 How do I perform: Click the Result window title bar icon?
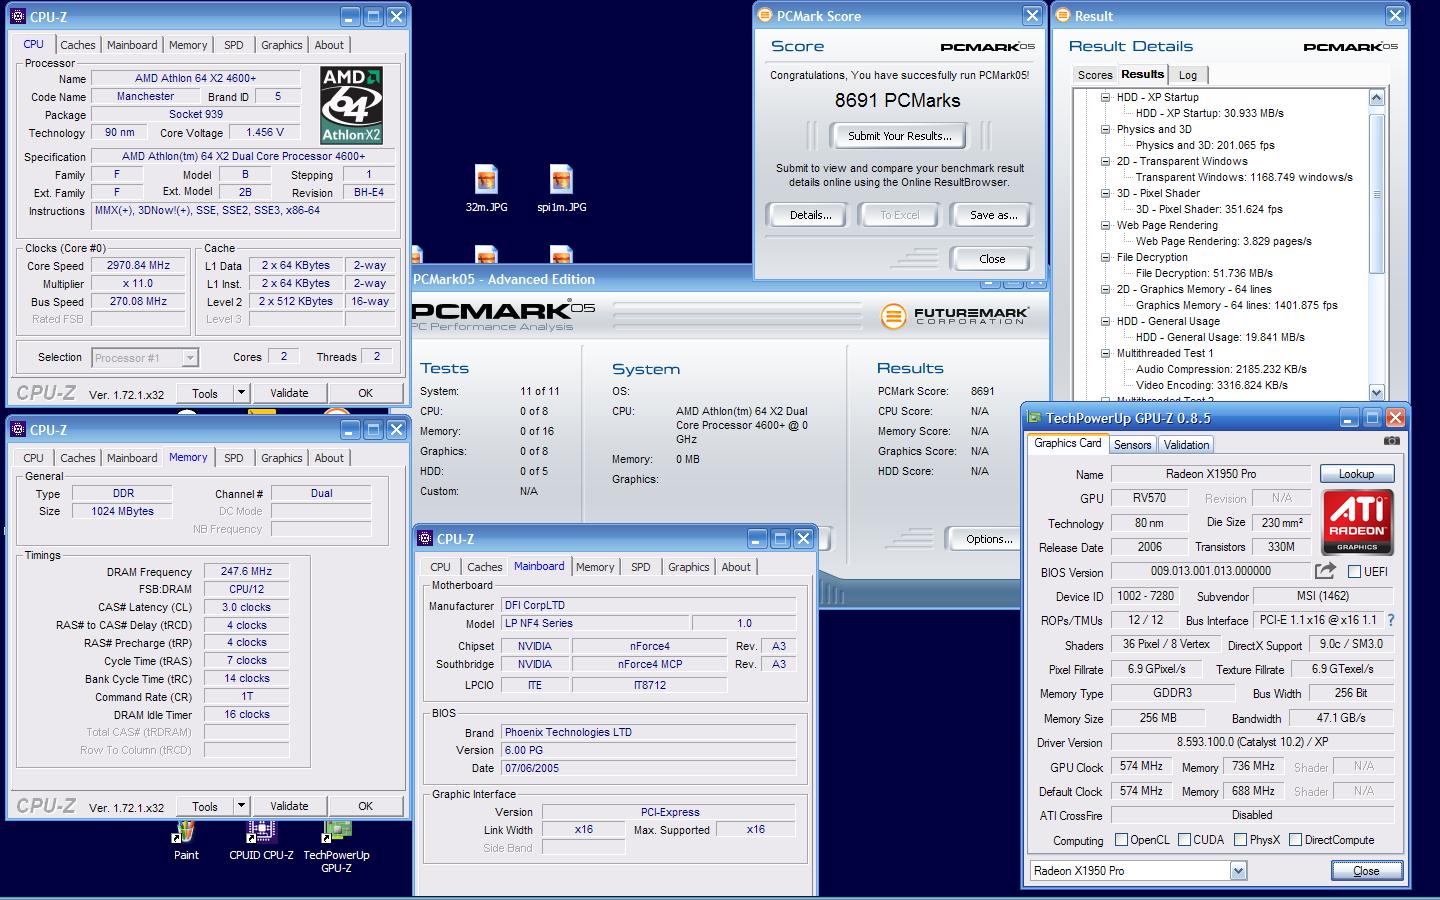1062,16
